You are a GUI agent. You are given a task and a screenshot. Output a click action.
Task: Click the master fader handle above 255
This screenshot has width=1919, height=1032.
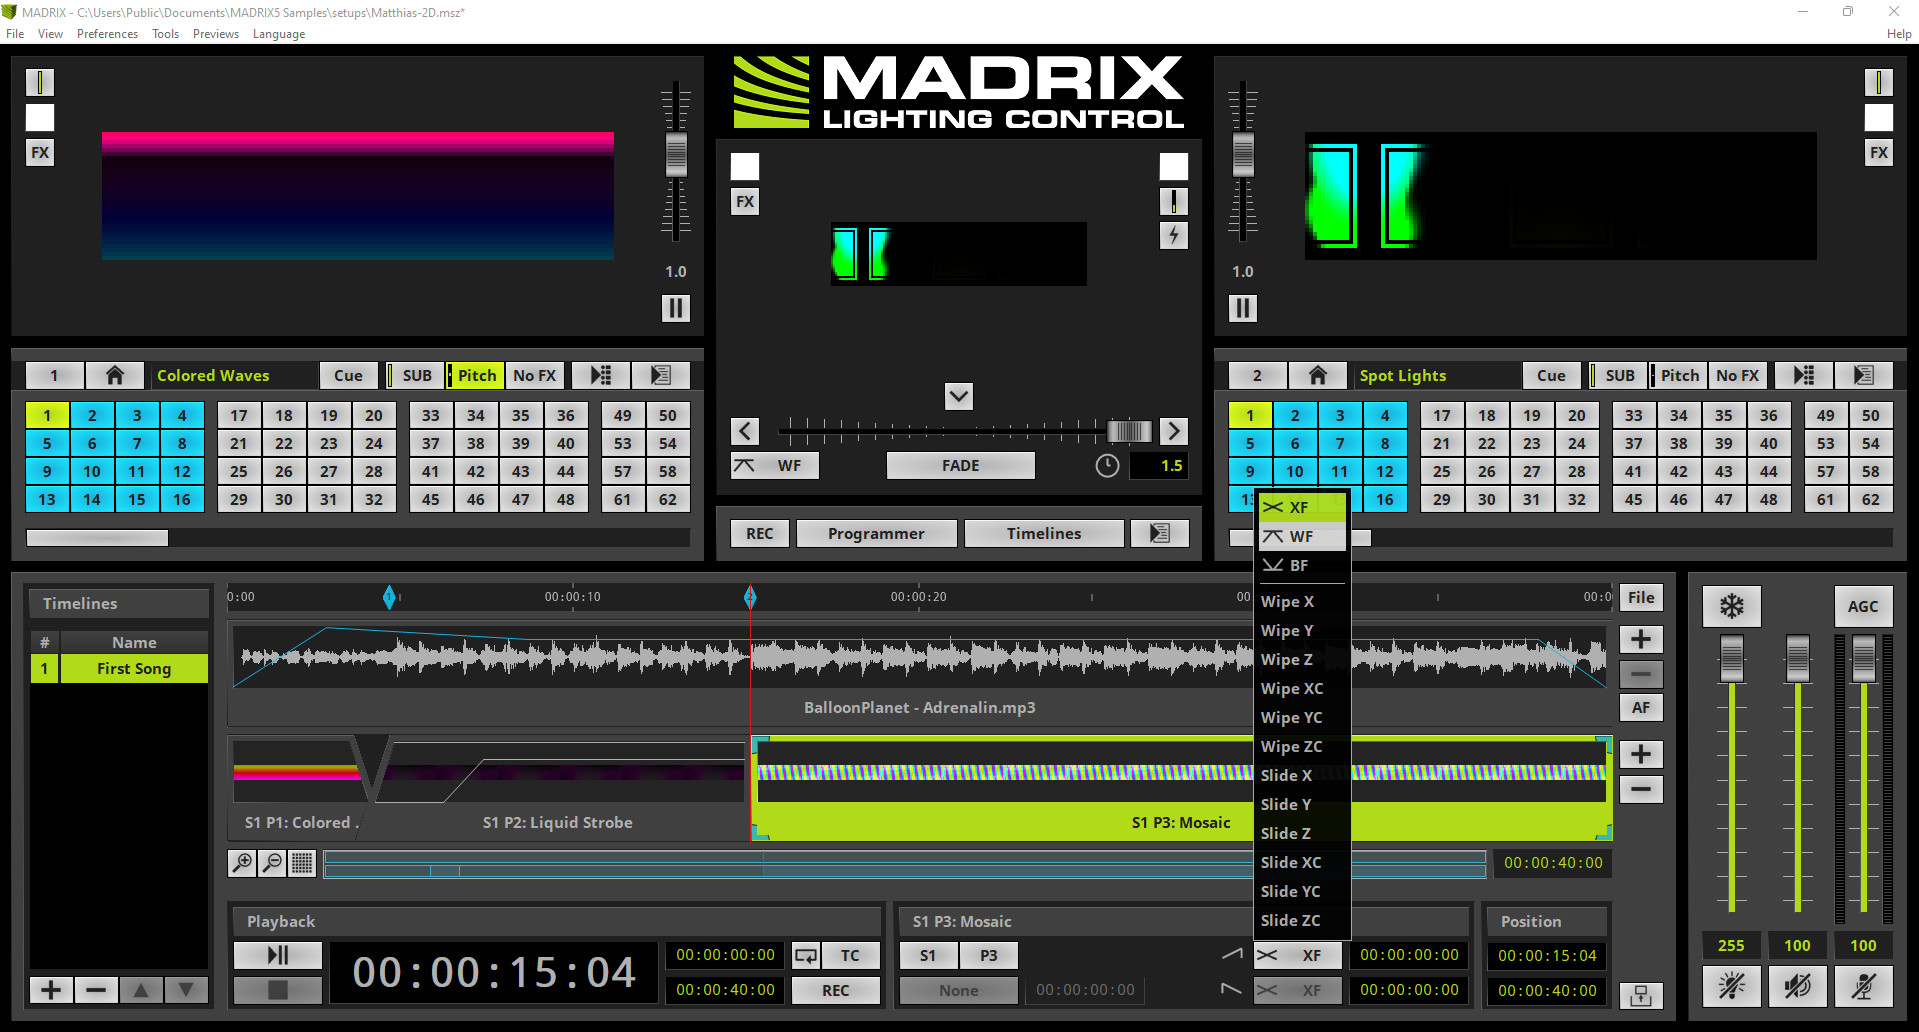coord(1731,659)
